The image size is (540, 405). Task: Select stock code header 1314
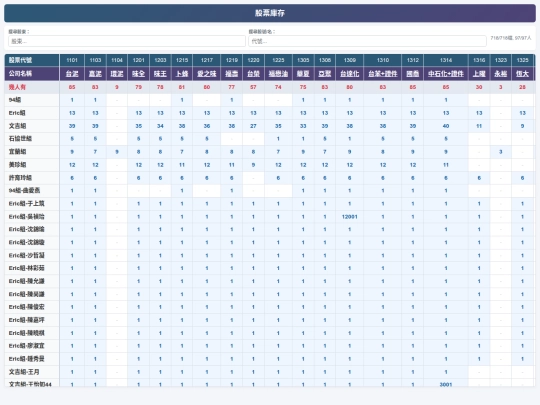pyautogui.click(x=446, y=60)
